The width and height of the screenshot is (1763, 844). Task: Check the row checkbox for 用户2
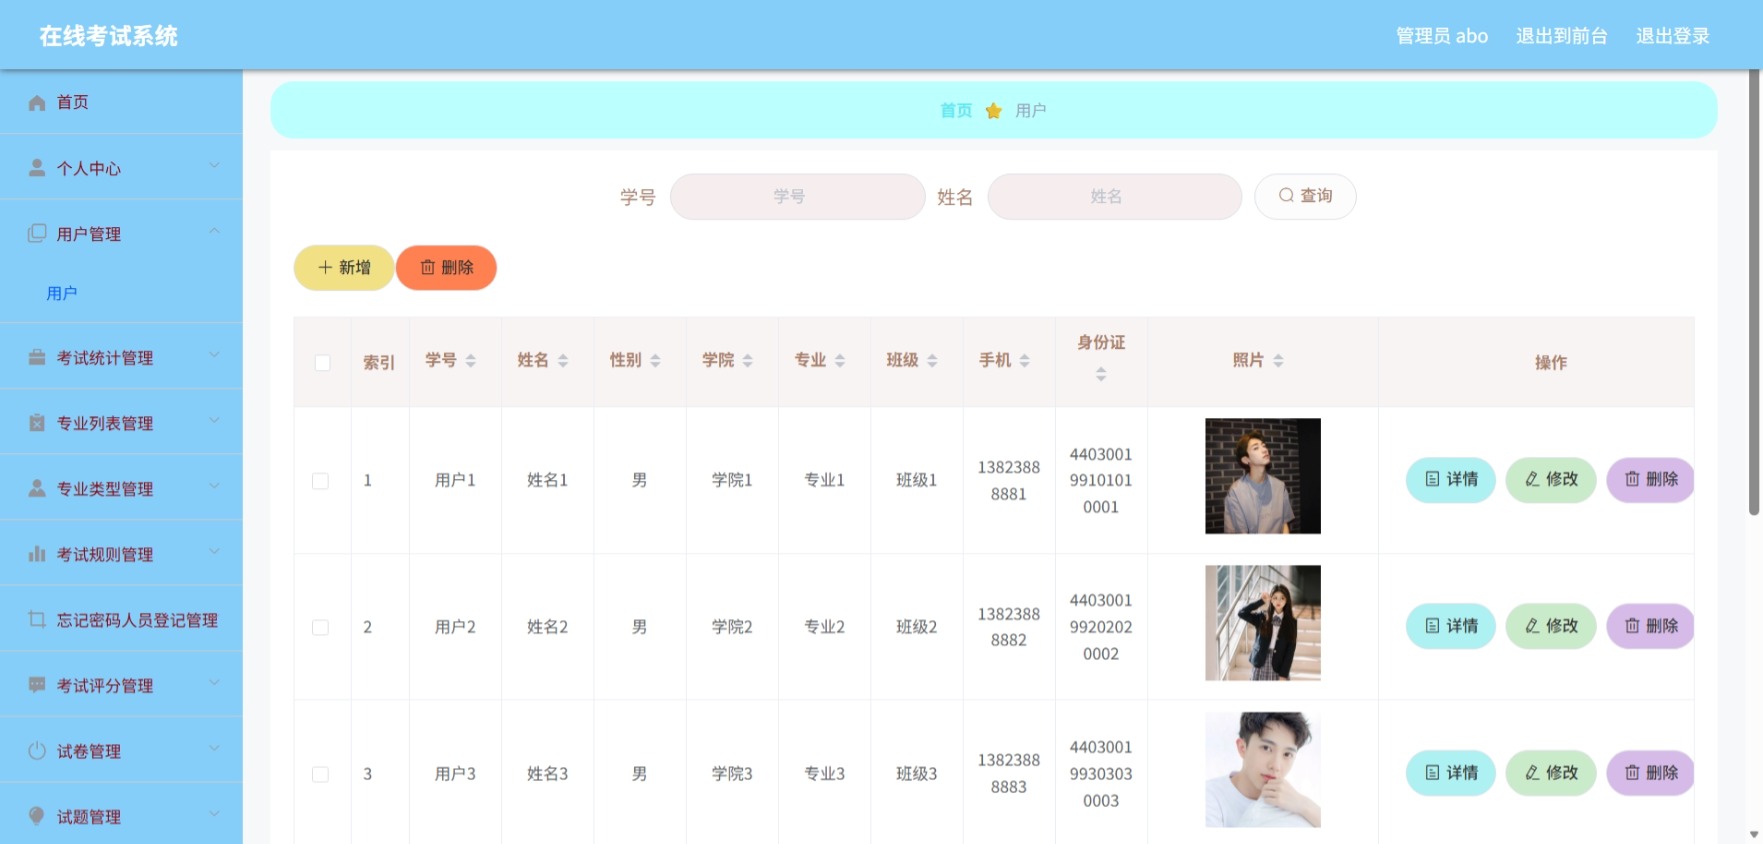tap(320, 627)
